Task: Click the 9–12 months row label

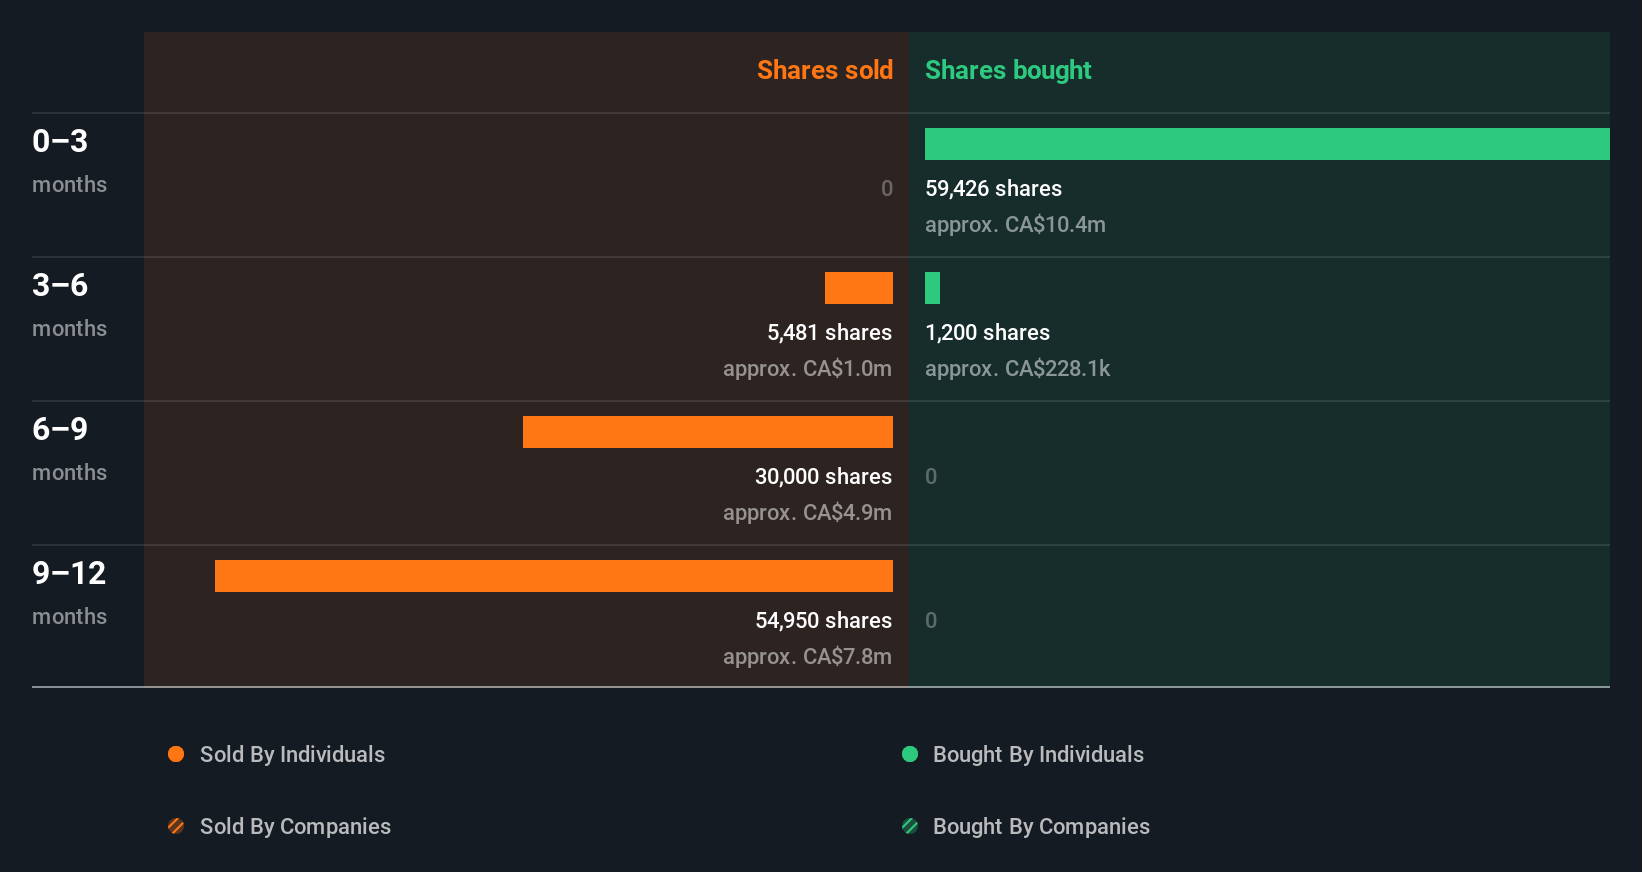Action: click(x=69, y=592)
